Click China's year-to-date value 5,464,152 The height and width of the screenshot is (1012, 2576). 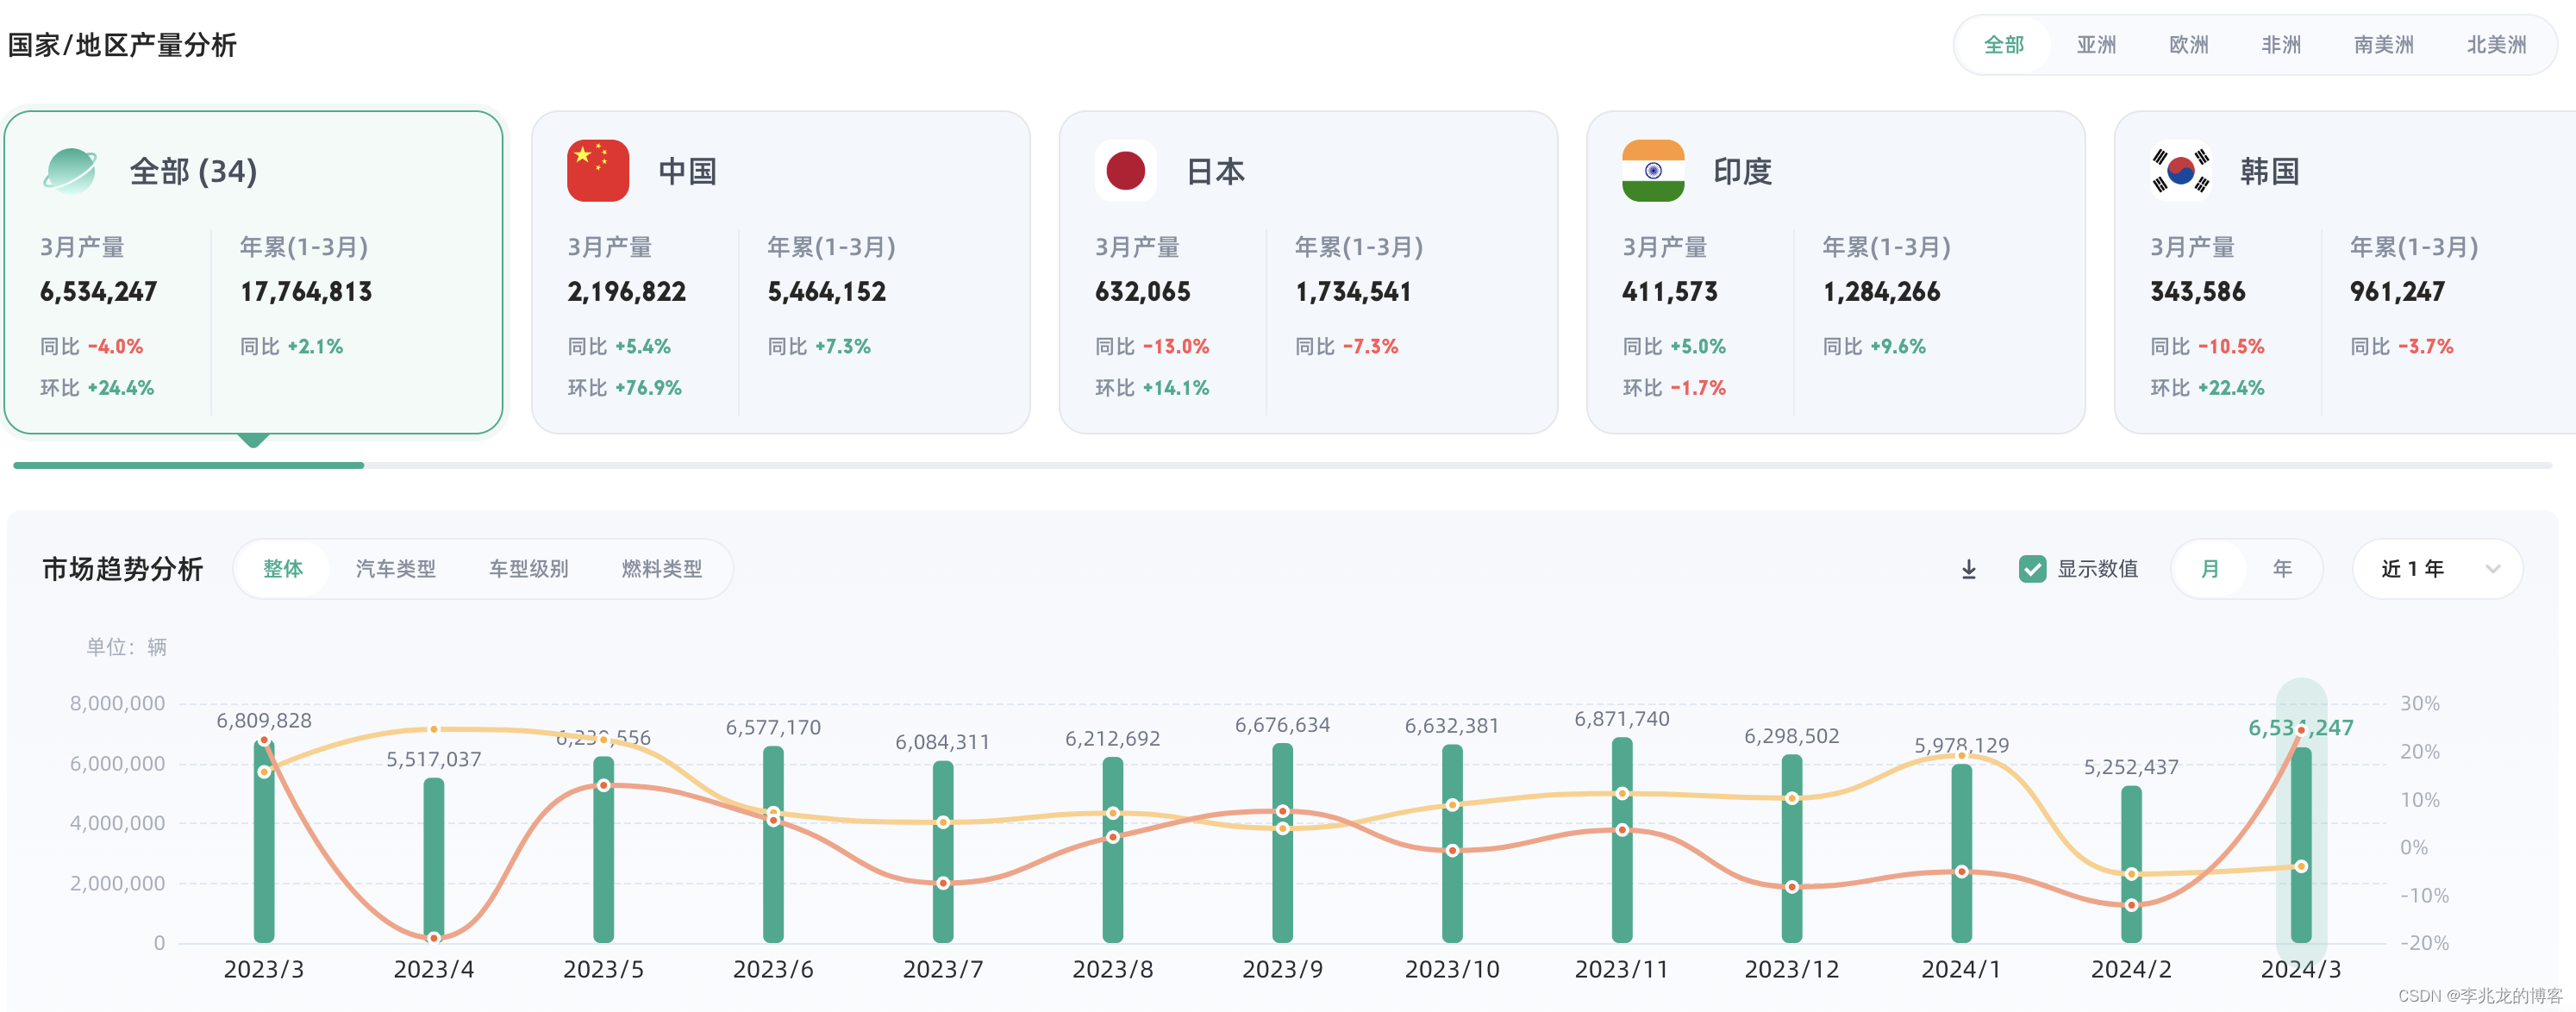click(827, 292)
